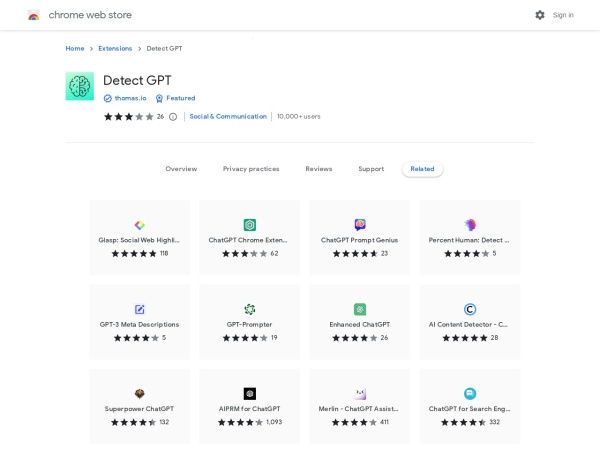The height and width of the screenshot is (450, 600).
Task: Click the Sign in link
Action: pyautogui.click(x=563, y=15)
